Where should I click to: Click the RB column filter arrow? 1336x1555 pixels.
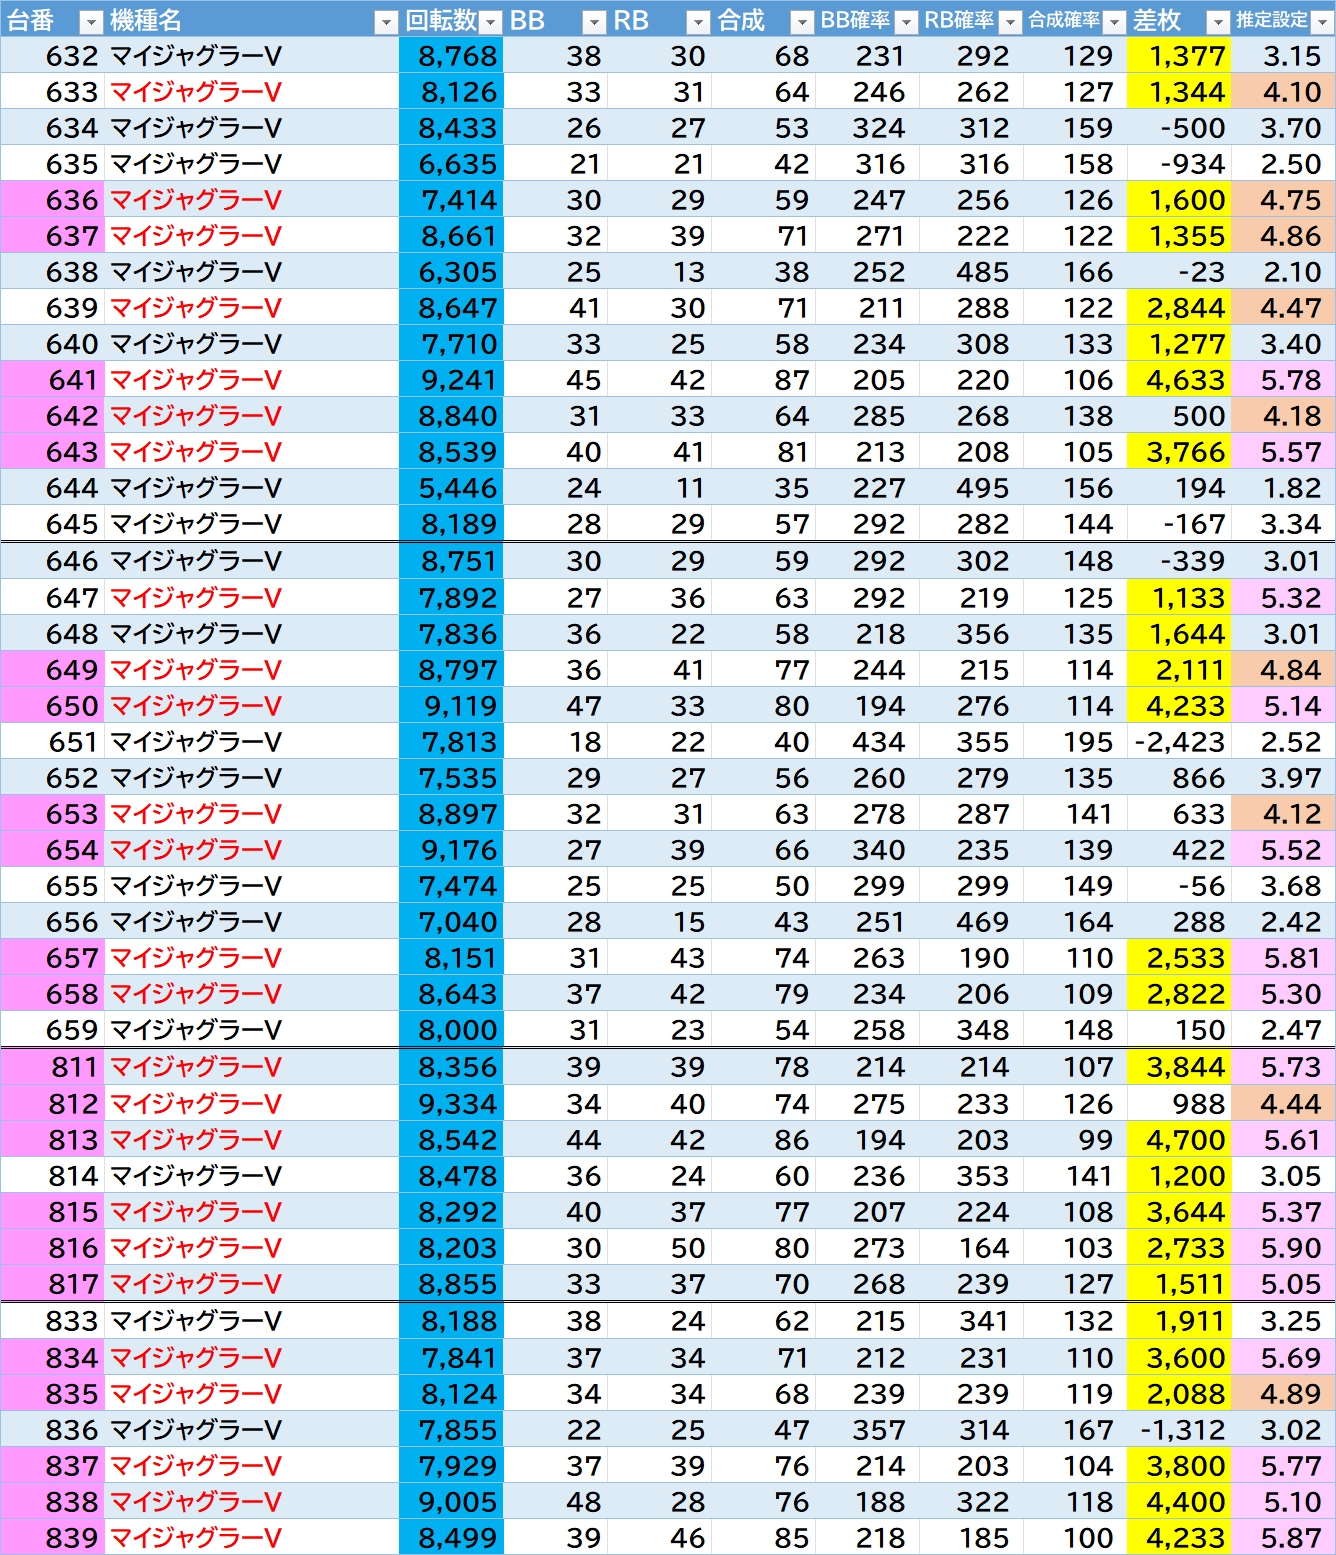(698, 22)
